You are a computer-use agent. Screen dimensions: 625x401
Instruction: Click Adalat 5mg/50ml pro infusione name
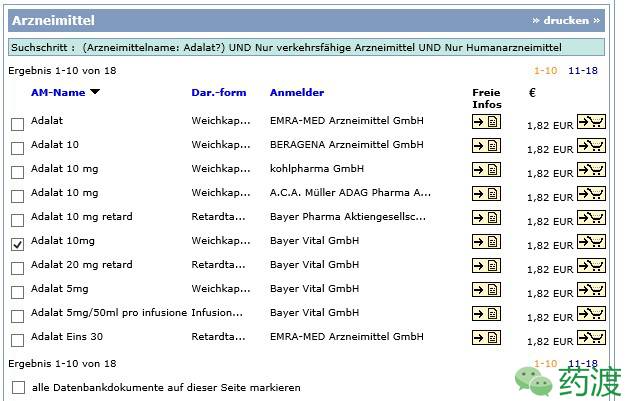109,313
